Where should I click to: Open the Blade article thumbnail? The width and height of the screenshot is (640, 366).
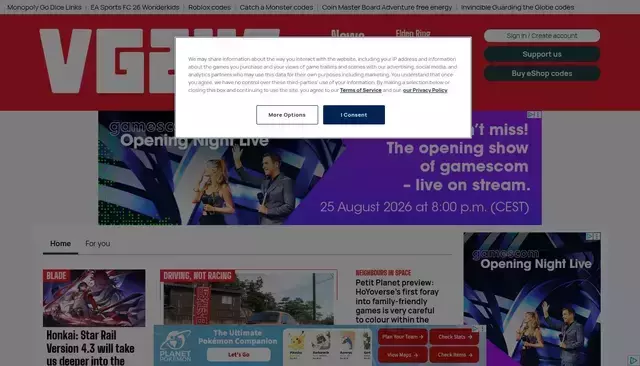94,298
